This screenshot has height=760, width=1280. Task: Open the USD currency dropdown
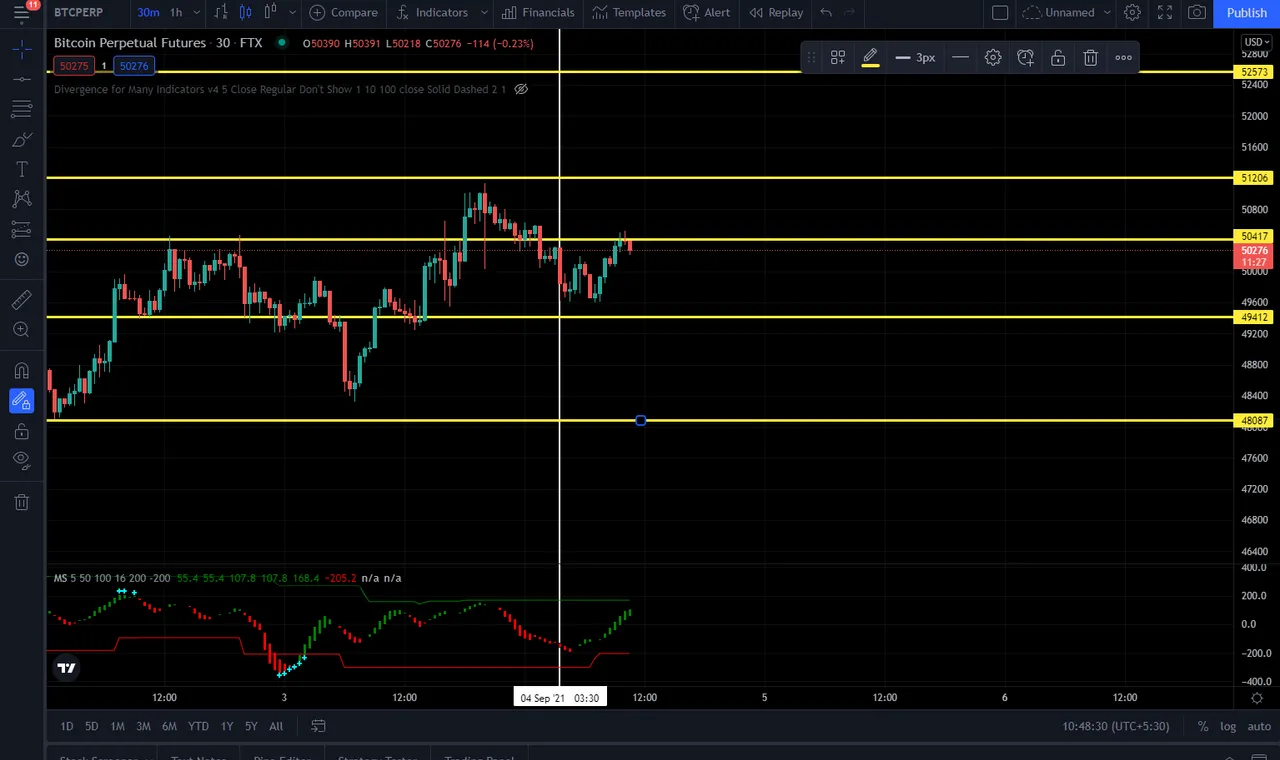(x=1256, y=42)
